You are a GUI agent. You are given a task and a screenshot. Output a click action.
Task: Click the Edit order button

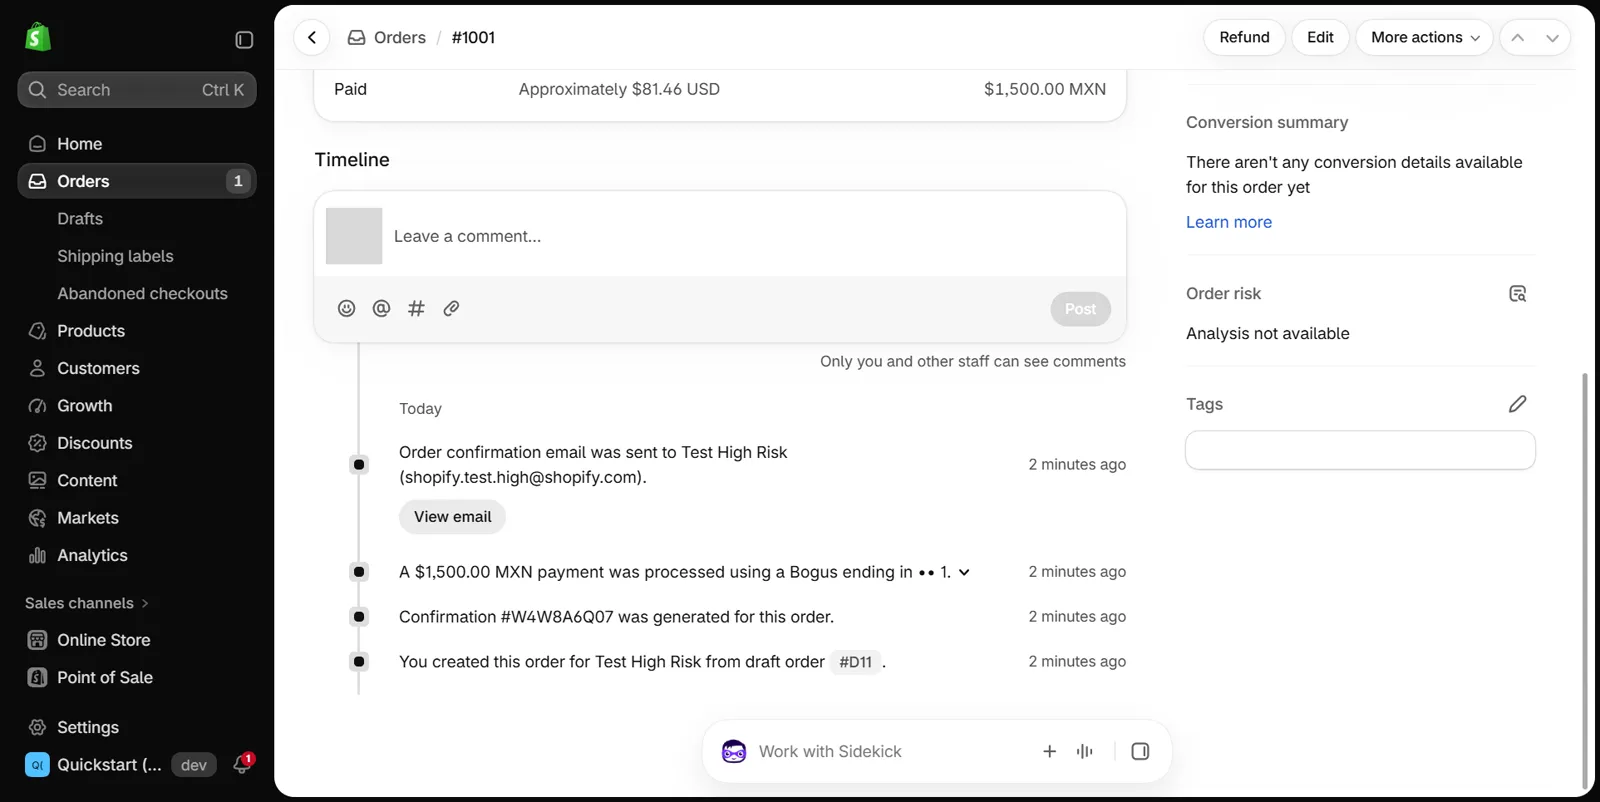pyautogui.click(x=1320, y=38)
